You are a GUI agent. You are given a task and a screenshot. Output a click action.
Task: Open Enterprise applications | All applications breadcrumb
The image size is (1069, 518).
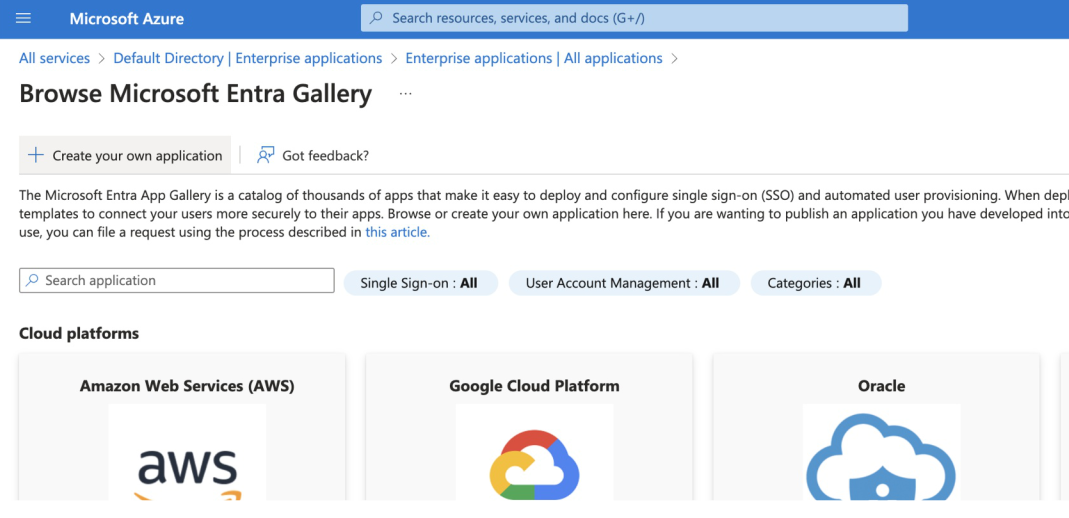[x=534, y=59]
